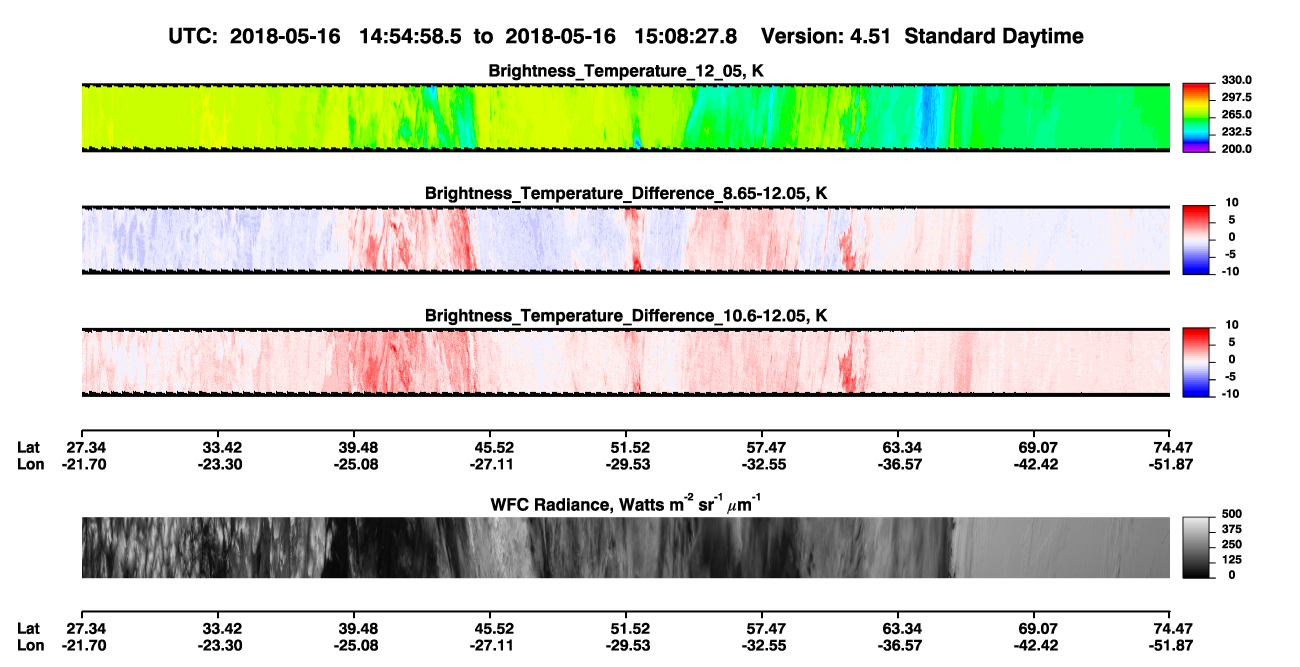1300x667 pixels.
Task: Click the 'Lat' axis label above the WFC Radiance panel
Action: 29,447
